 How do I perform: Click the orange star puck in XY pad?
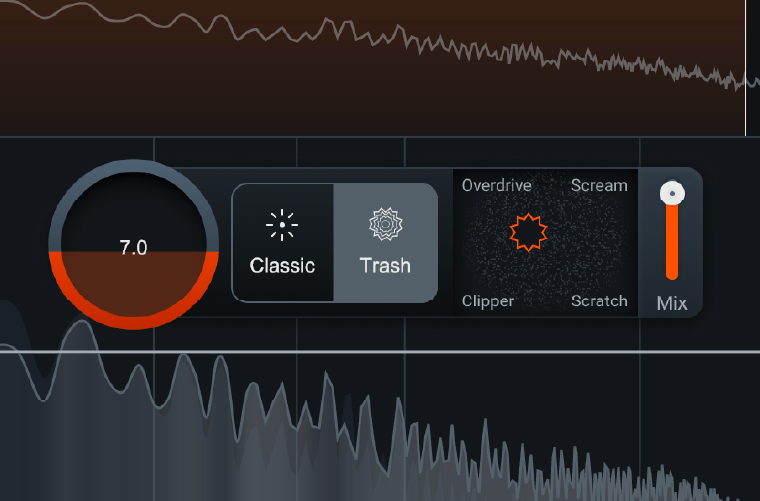point(528,233)
